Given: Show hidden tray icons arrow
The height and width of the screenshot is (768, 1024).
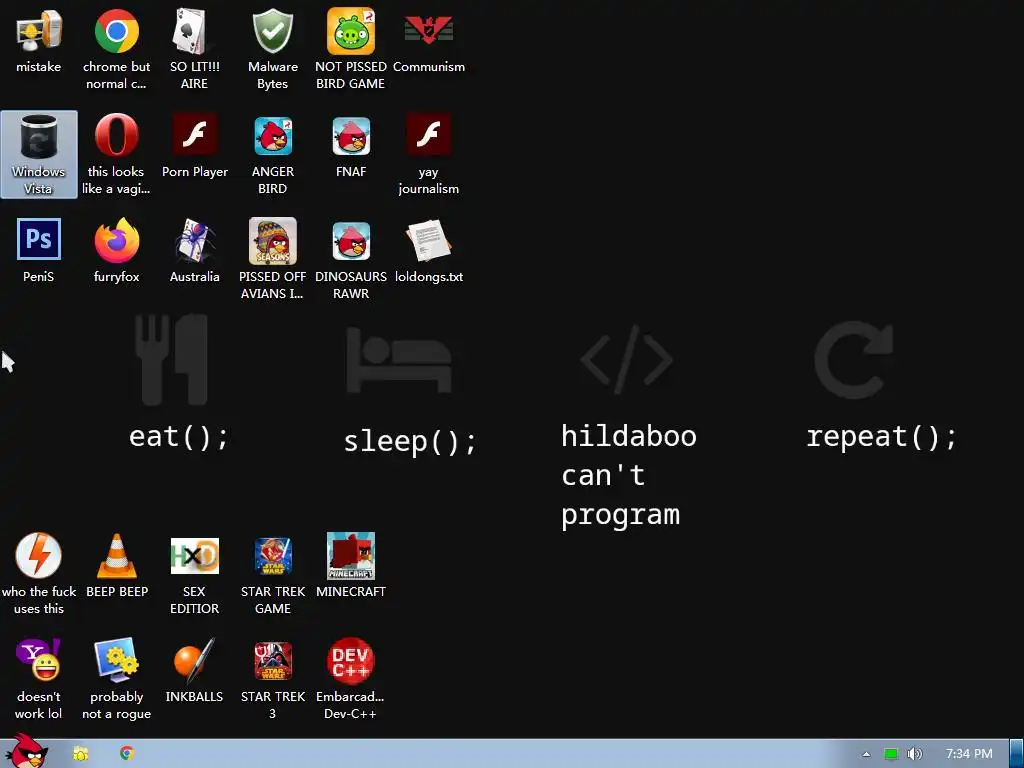Looking at the screenshot, I should point(867,754).
